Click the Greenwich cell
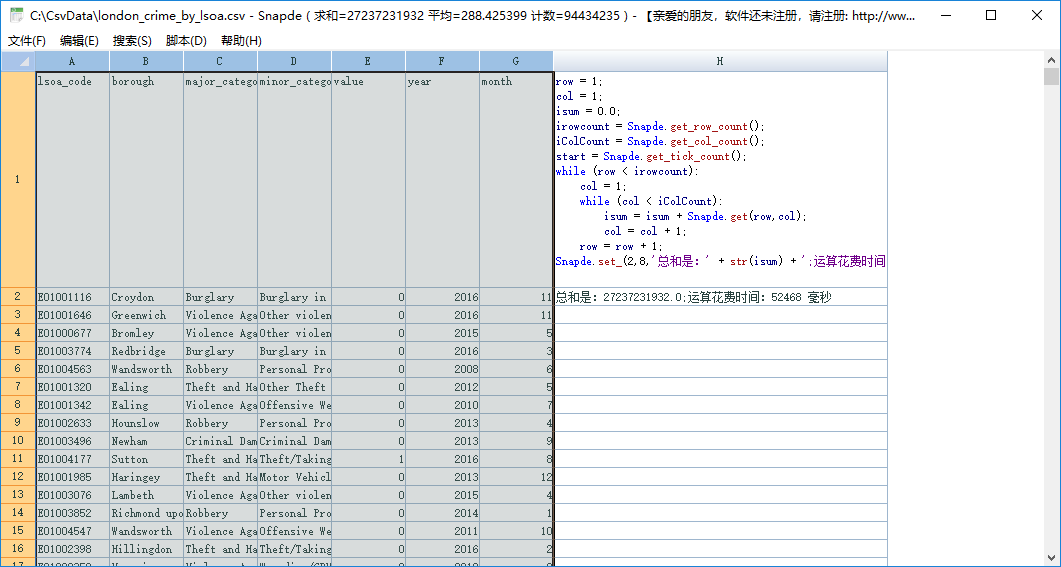1061x567 pixels. [146, 315]
